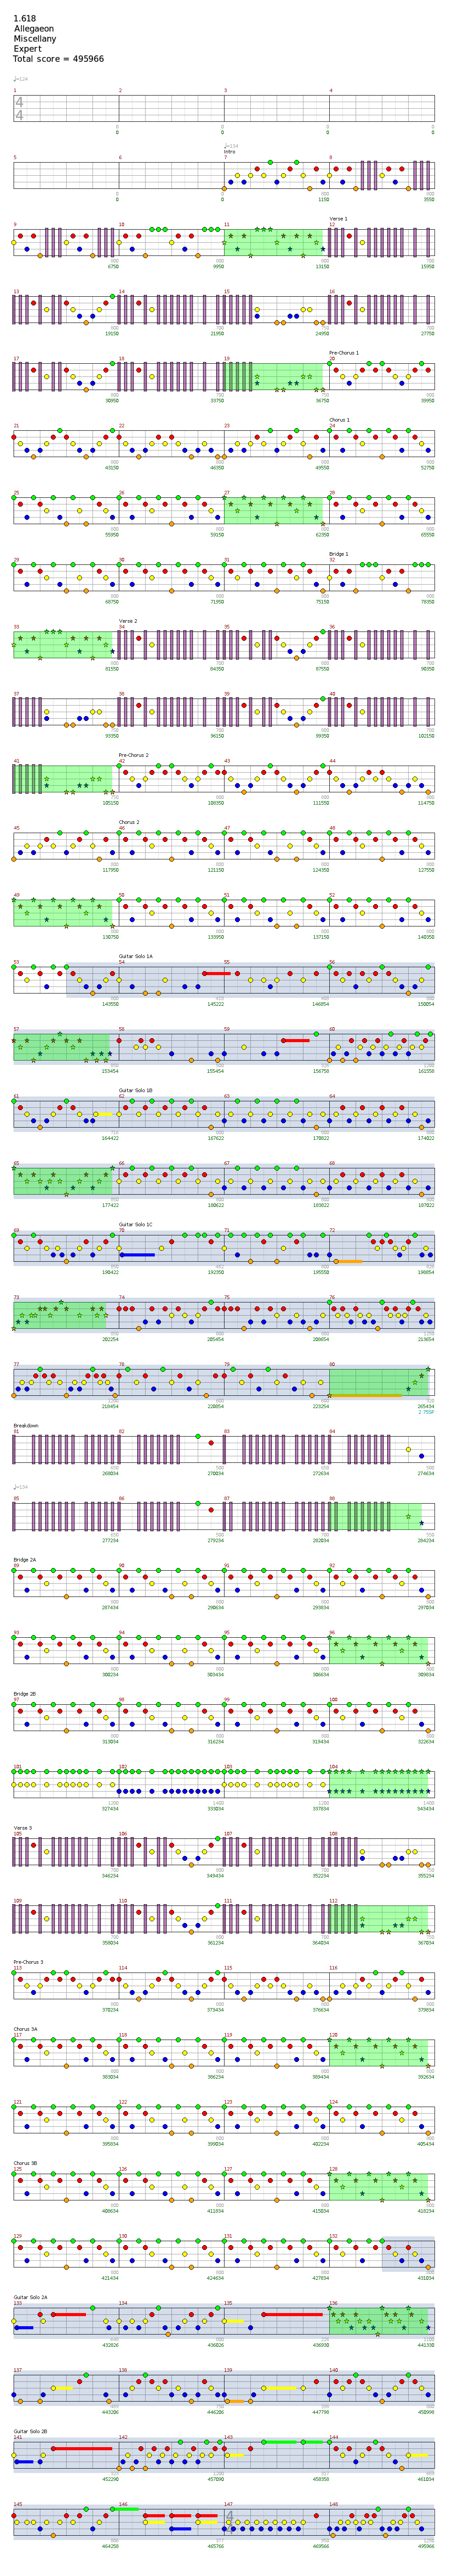Click the tempo marking above measure 1
The width and height of the screenshot is (449, 2576).
[21, 79]
